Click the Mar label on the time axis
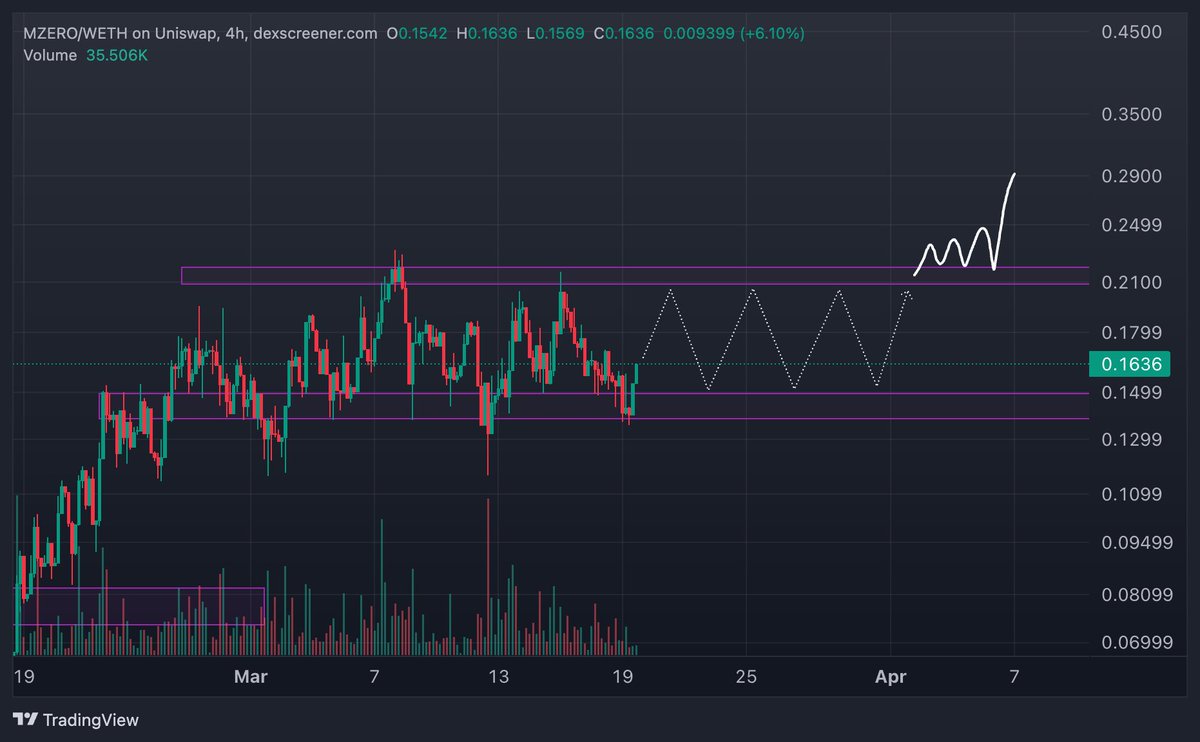The height and width of the screenshot is (742, 1200). click(251, 676)
